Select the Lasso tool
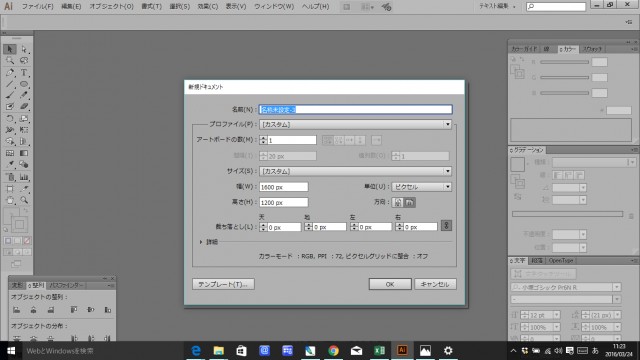Image resolution: width=640 pixels, height=360 pixels. tap(24, 61)
